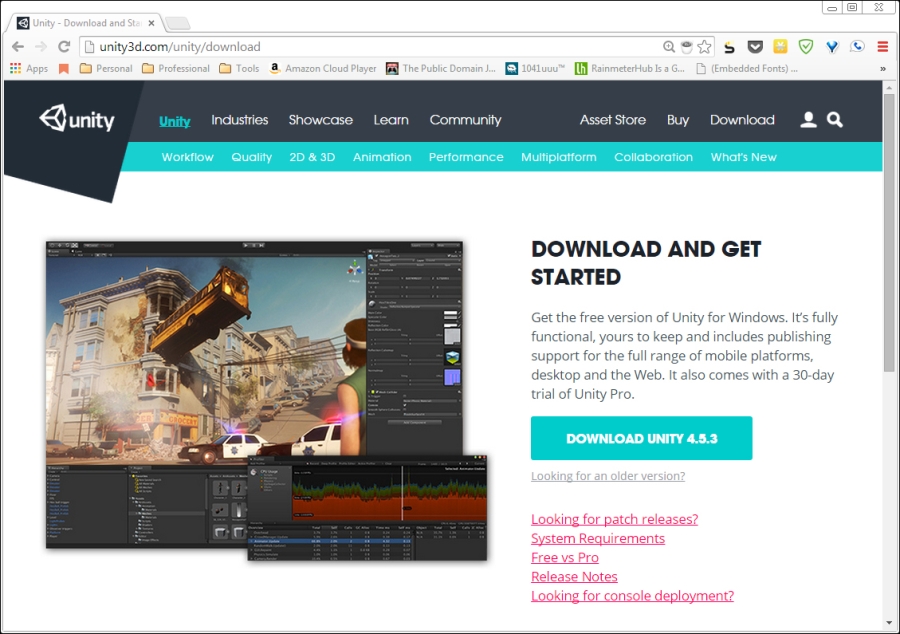Viewport: 900px width, 634px height.
Task: Open the Personal bookmarks folder
Action: coord(105,69)
